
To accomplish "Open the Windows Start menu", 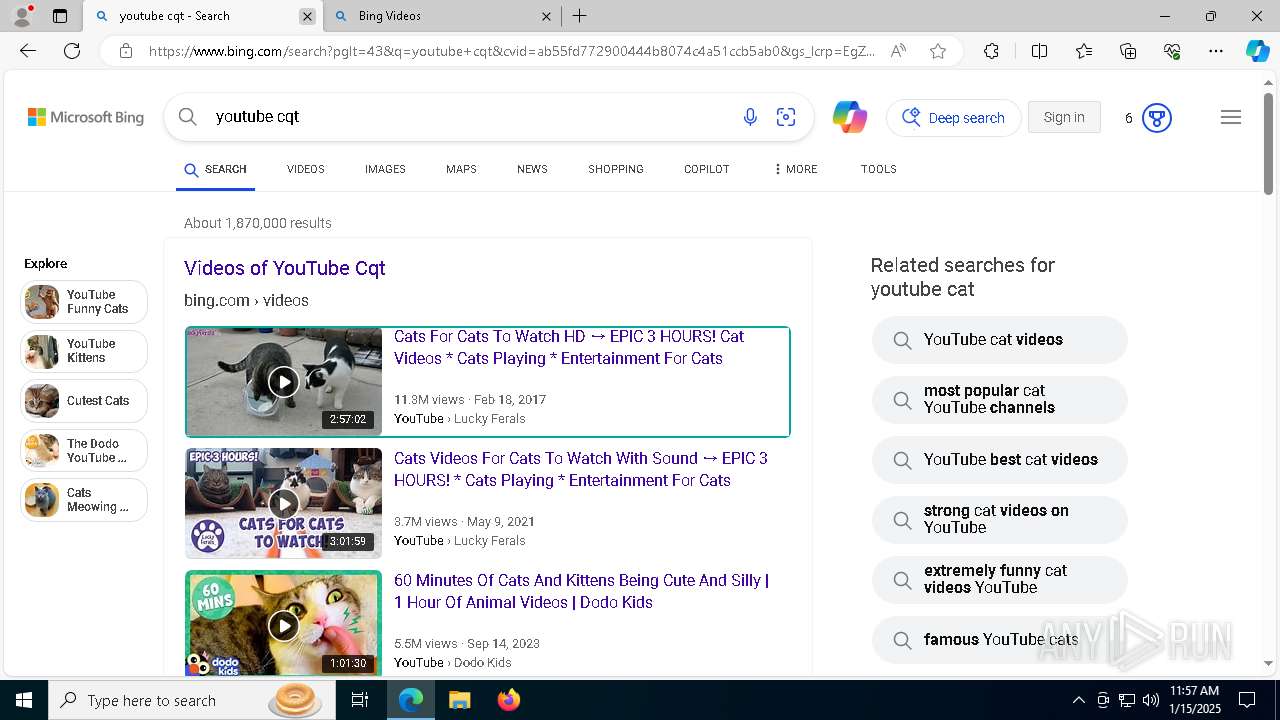I will [24, 700].
